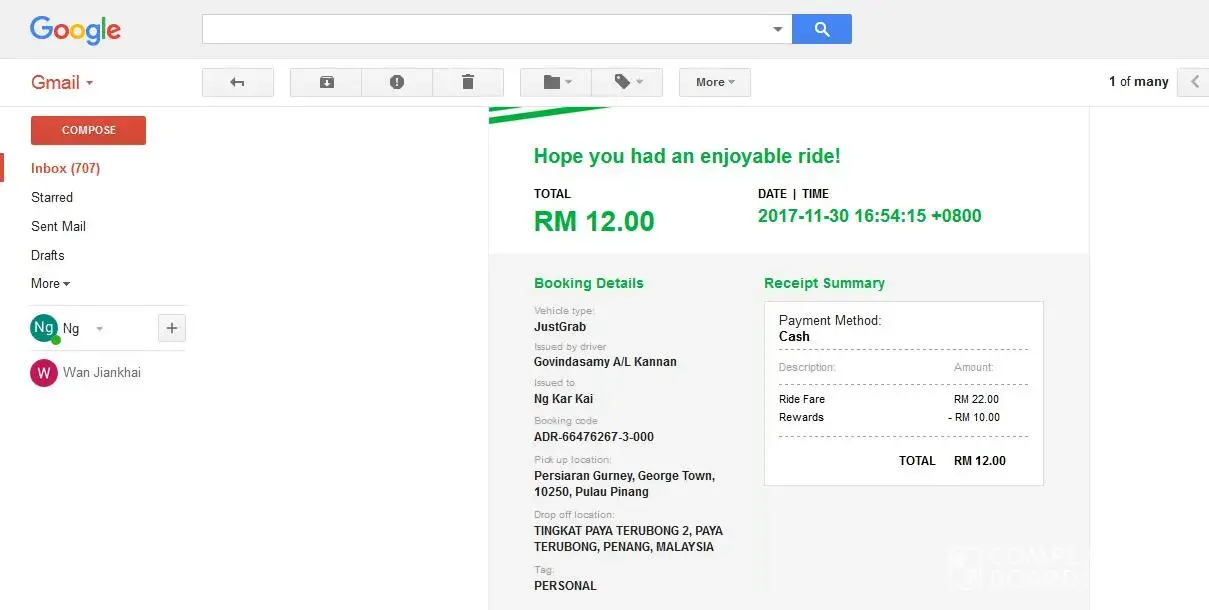Click the back to inbox arrow button
The image size is (1209, 610).
(x=237, y=82)
